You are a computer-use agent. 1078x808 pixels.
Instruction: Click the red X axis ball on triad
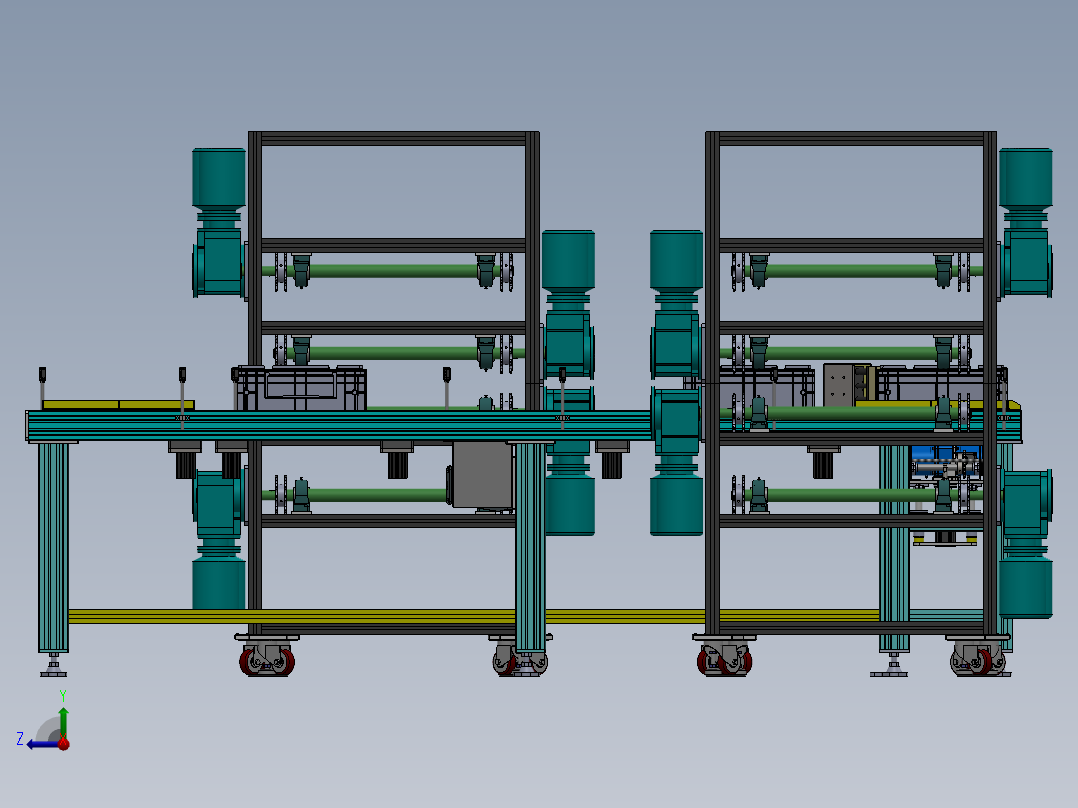click(64, 743)
